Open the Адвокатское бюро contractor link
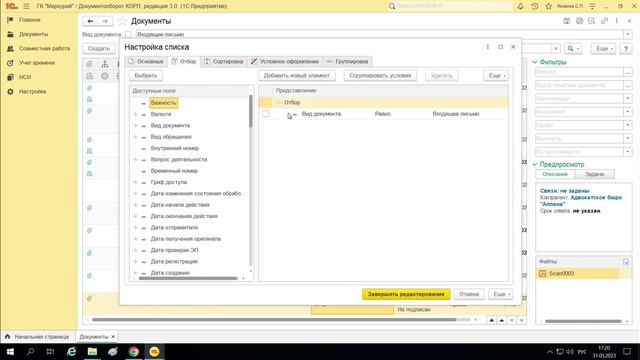Viewport: 640px width, 360px height. 581,200
